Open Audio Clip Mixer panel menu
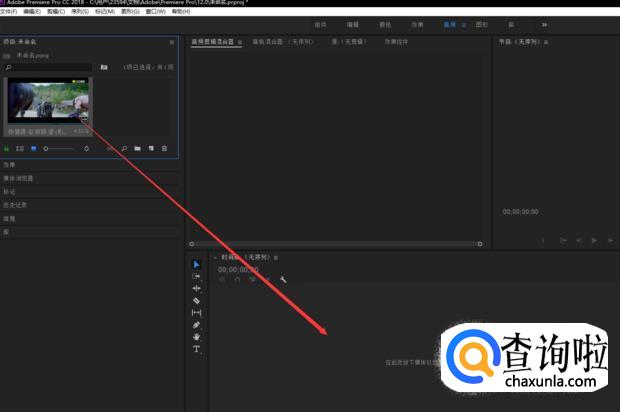Image resolution: width=620 pixels, height=412 pixels. tap(240, 42)
